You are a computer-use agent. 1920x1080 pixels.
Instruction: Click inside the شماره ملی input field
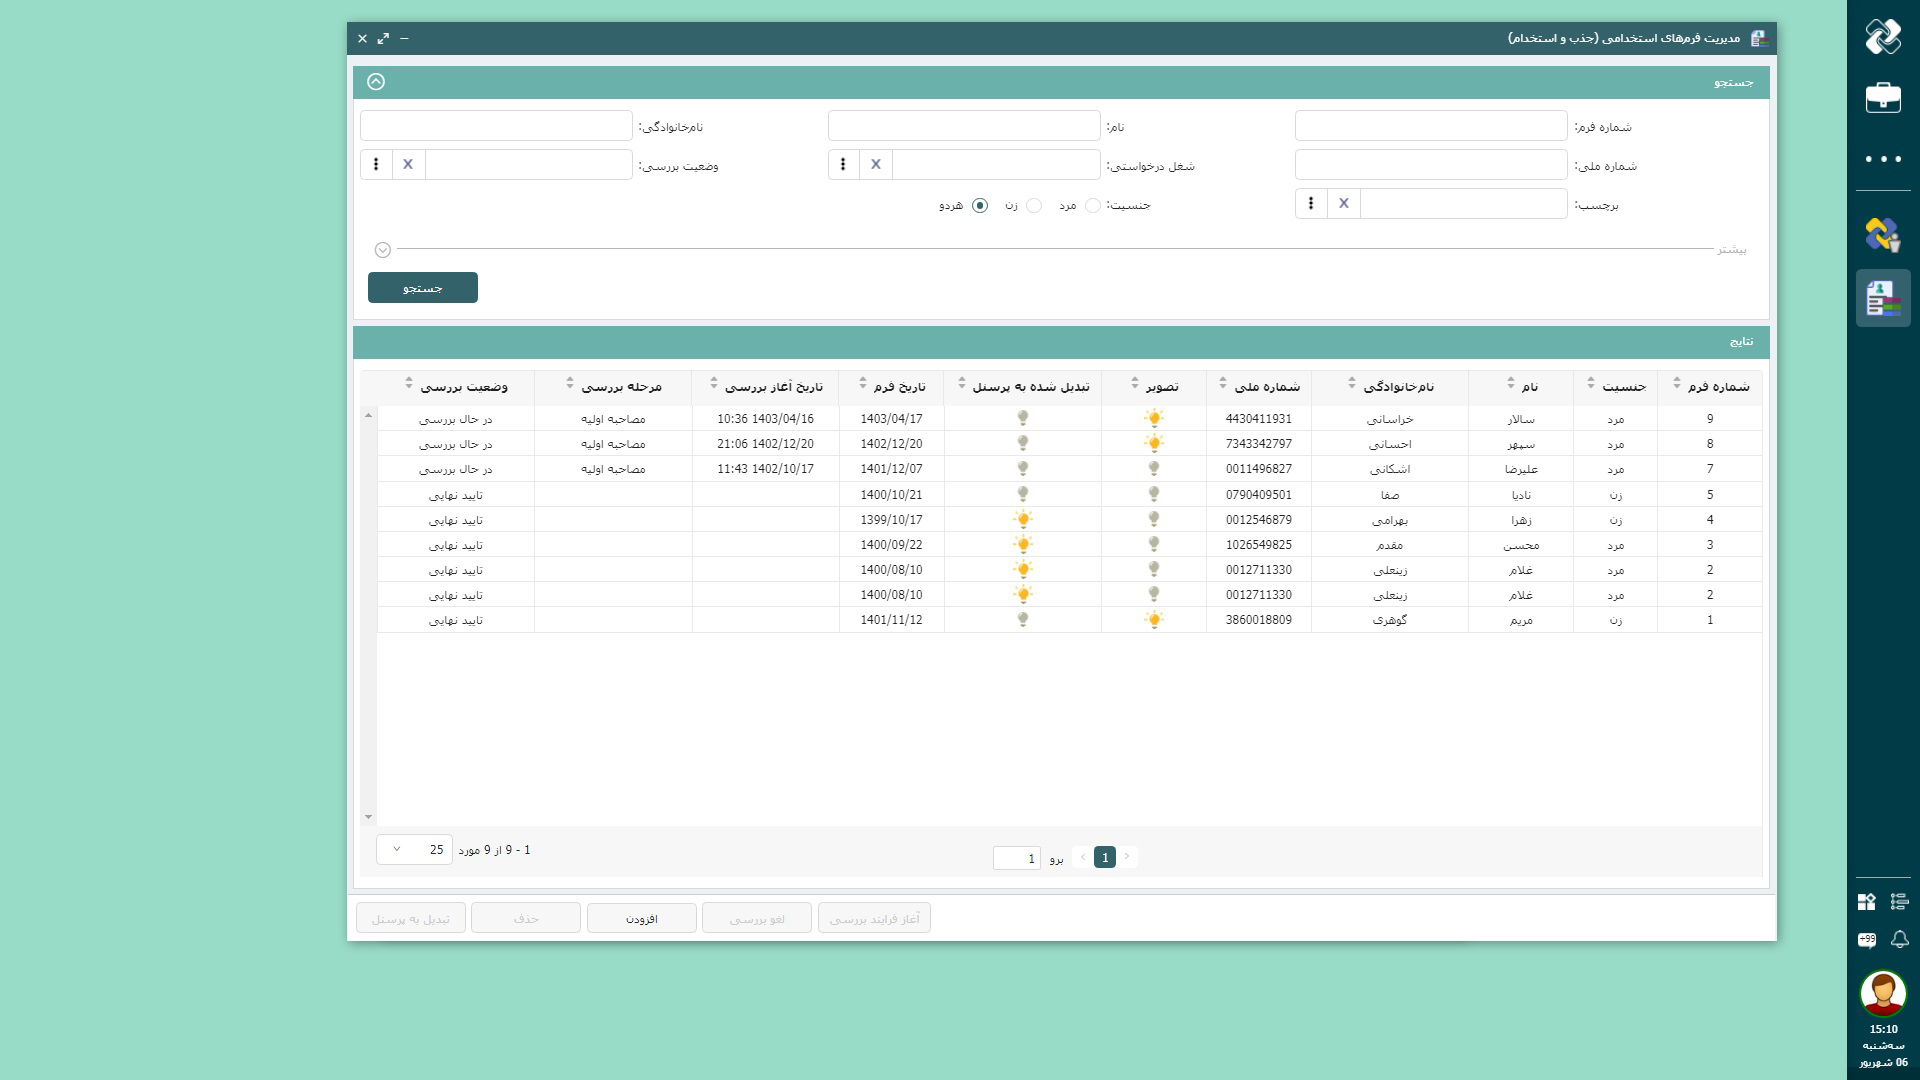coord(1430,165)
